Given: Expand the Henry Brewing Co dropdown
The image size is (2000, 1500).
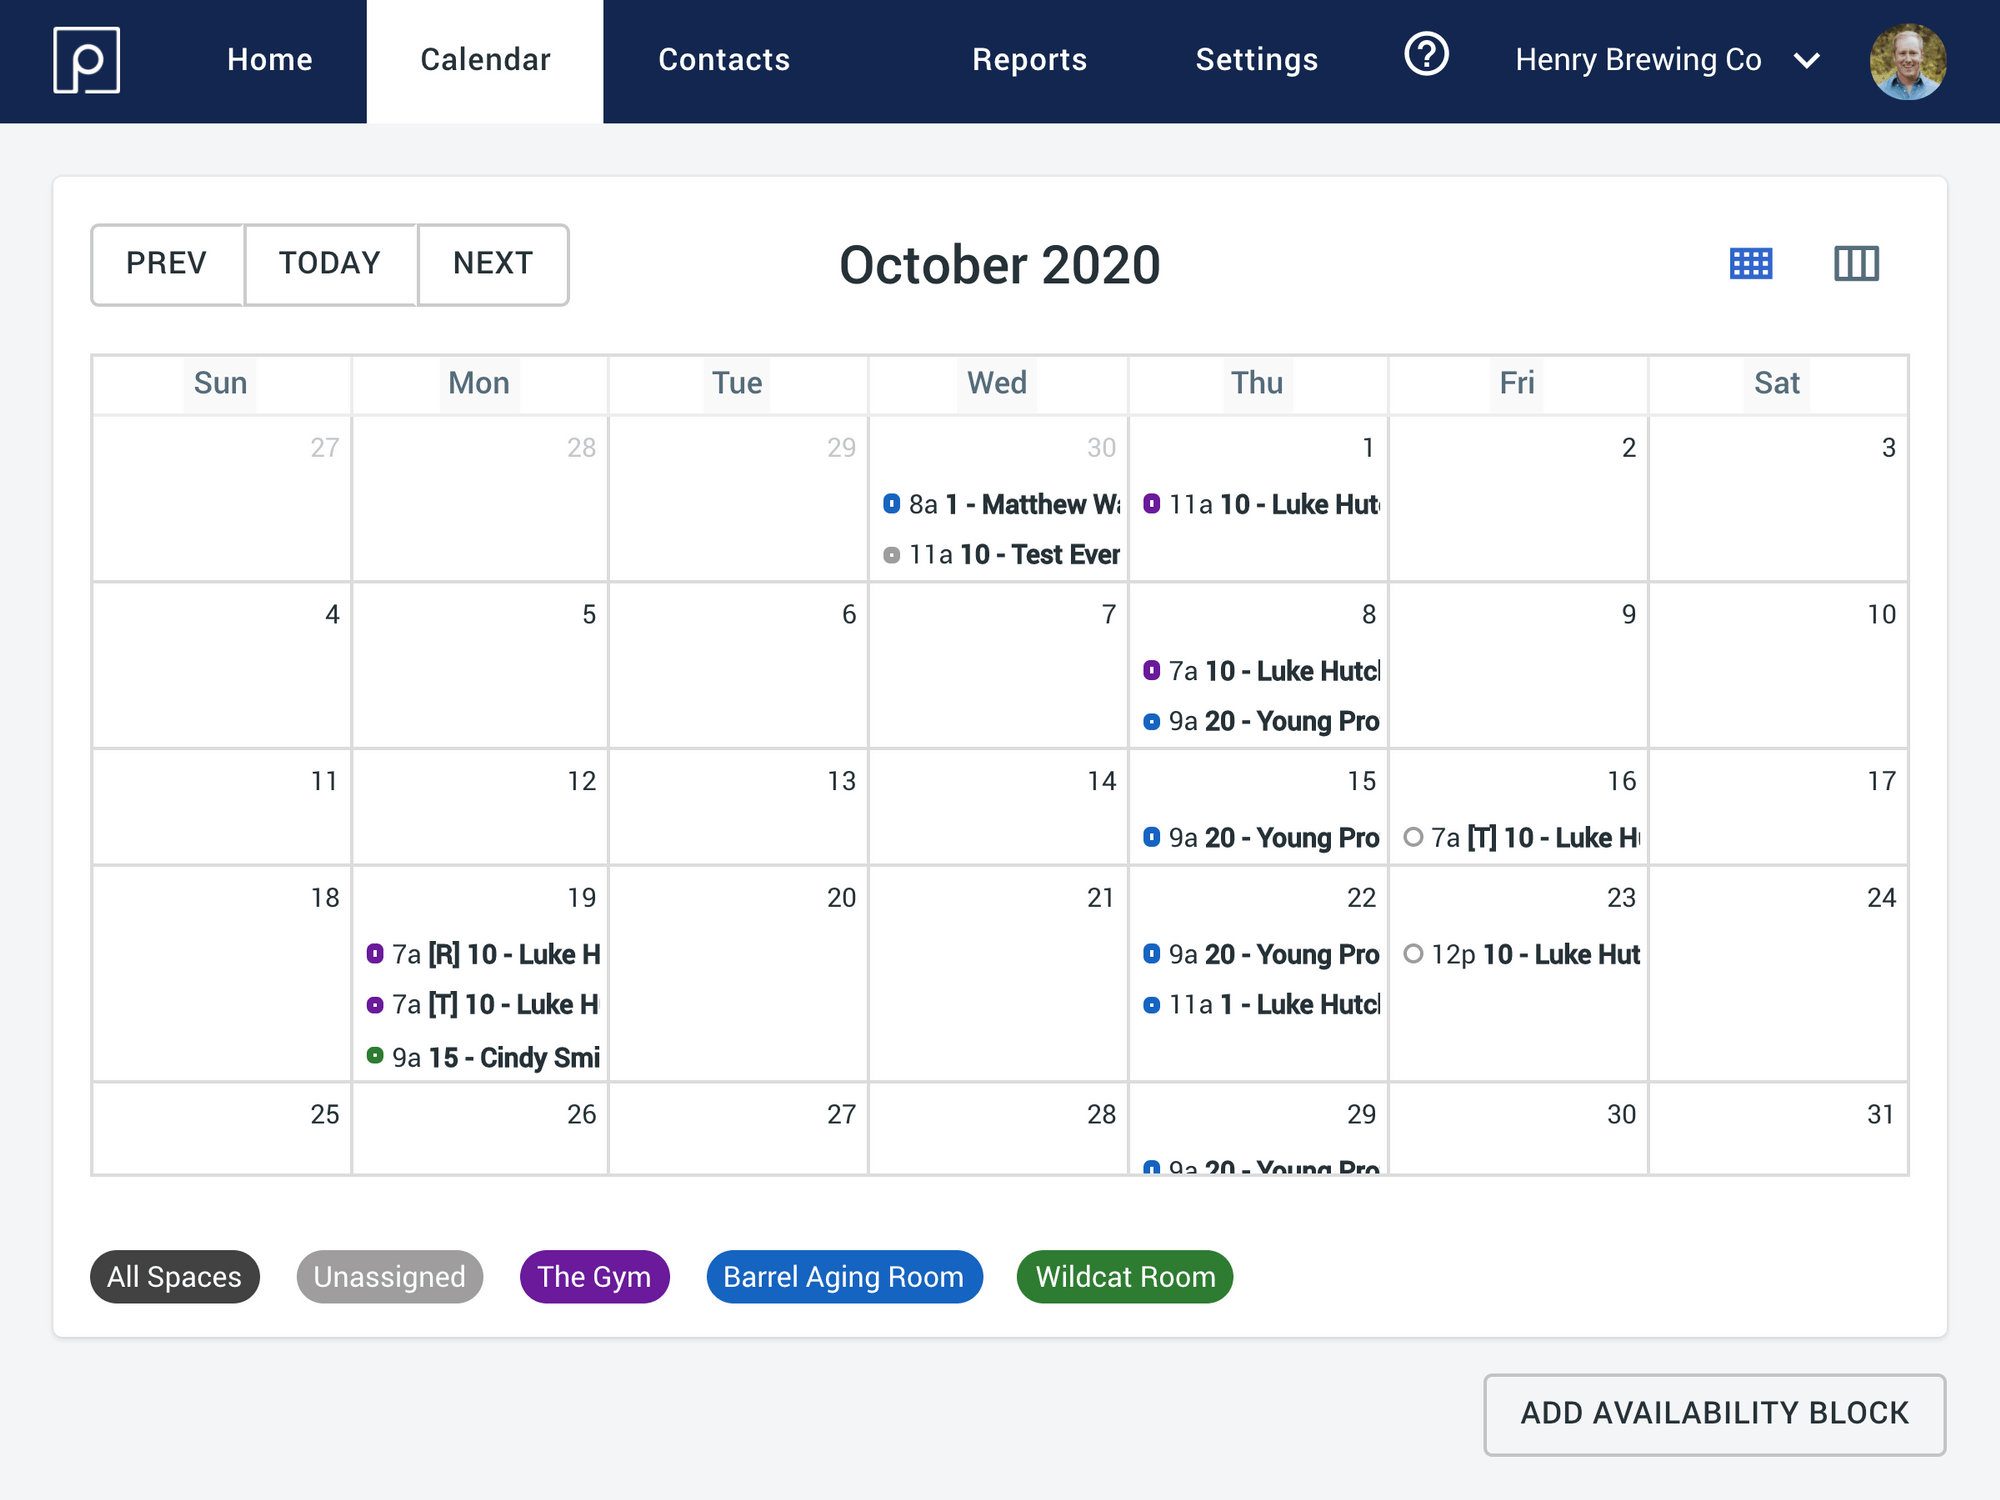Looking at the screenshot, I should [1663, 60].
